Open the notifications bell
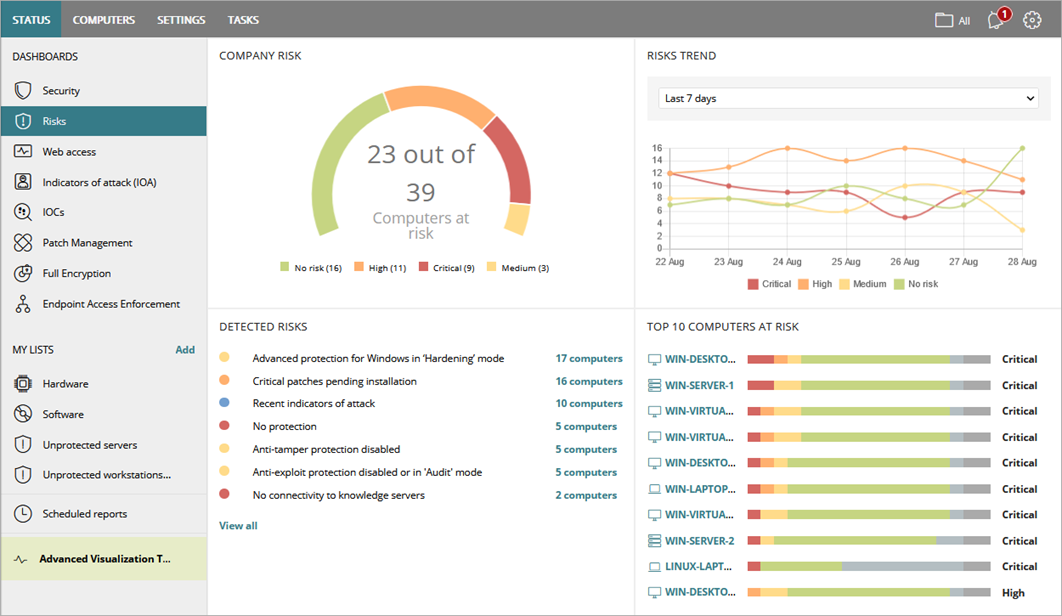Screen dimensions: 1062x616 pyautogui.click(x=996, y=19)
